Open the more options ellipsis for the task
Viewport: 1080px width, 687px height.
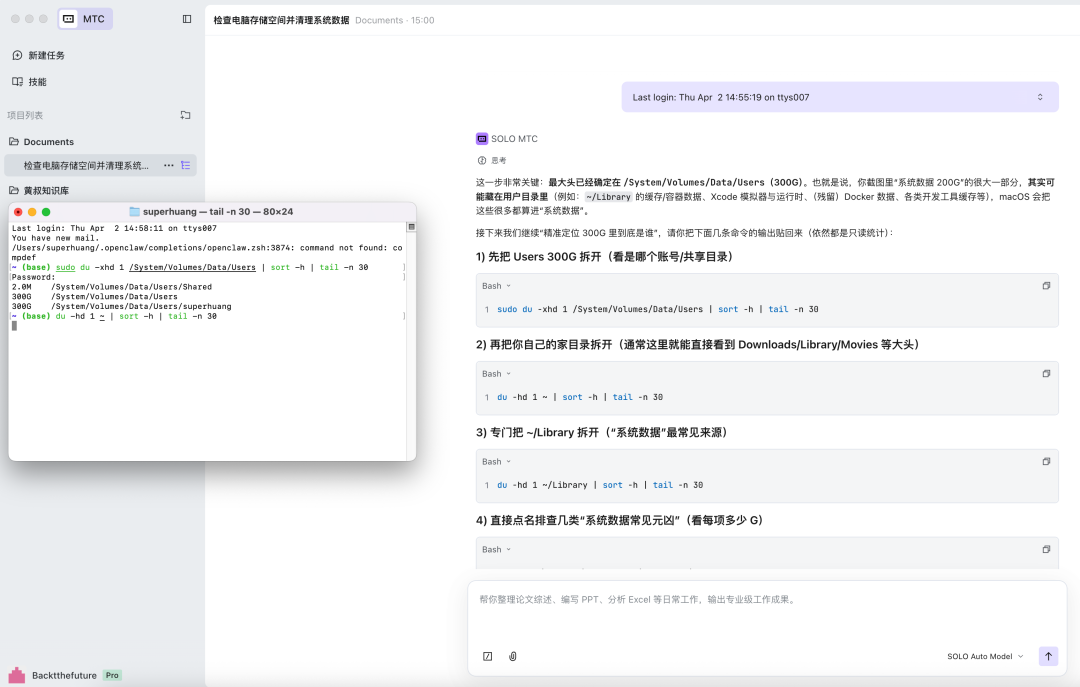click(x=168, y=165)
